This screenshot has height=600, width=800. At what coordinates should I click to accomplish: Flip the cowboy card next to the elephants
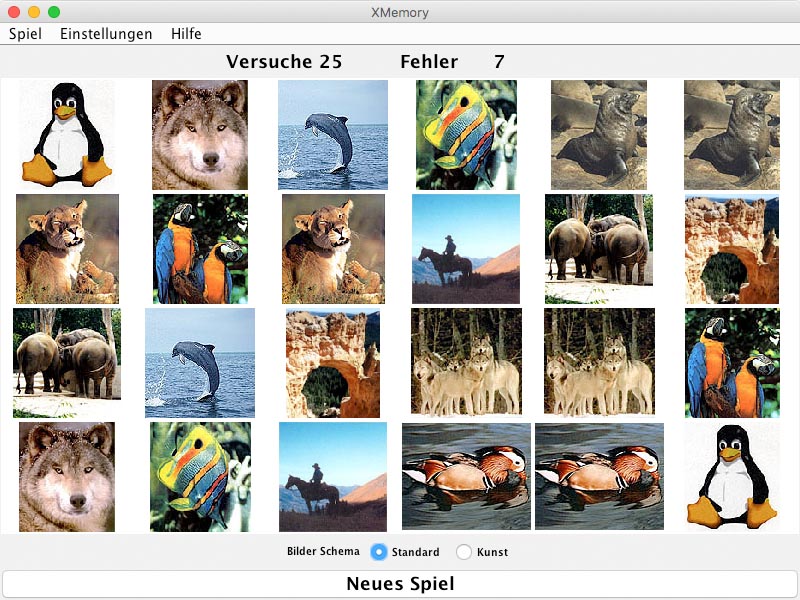click(x=466, y=249)
